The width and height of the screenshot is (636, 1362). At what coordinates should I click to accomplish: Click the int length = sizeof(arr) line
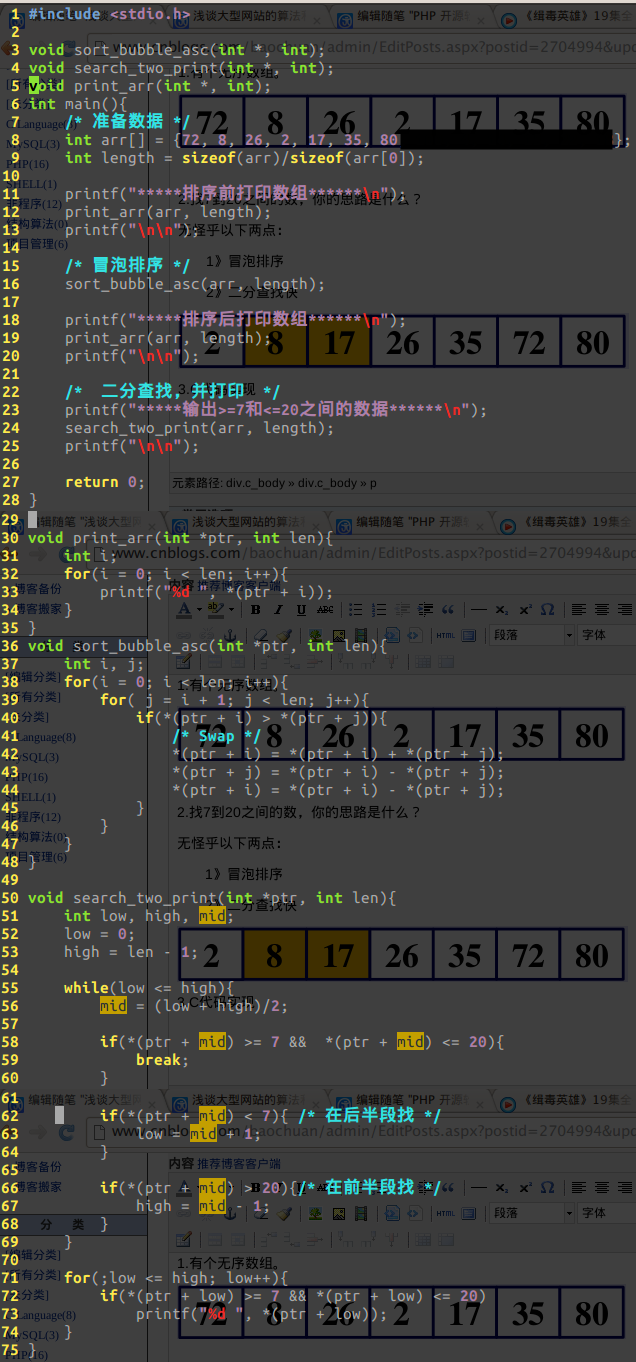coord(244,158)
